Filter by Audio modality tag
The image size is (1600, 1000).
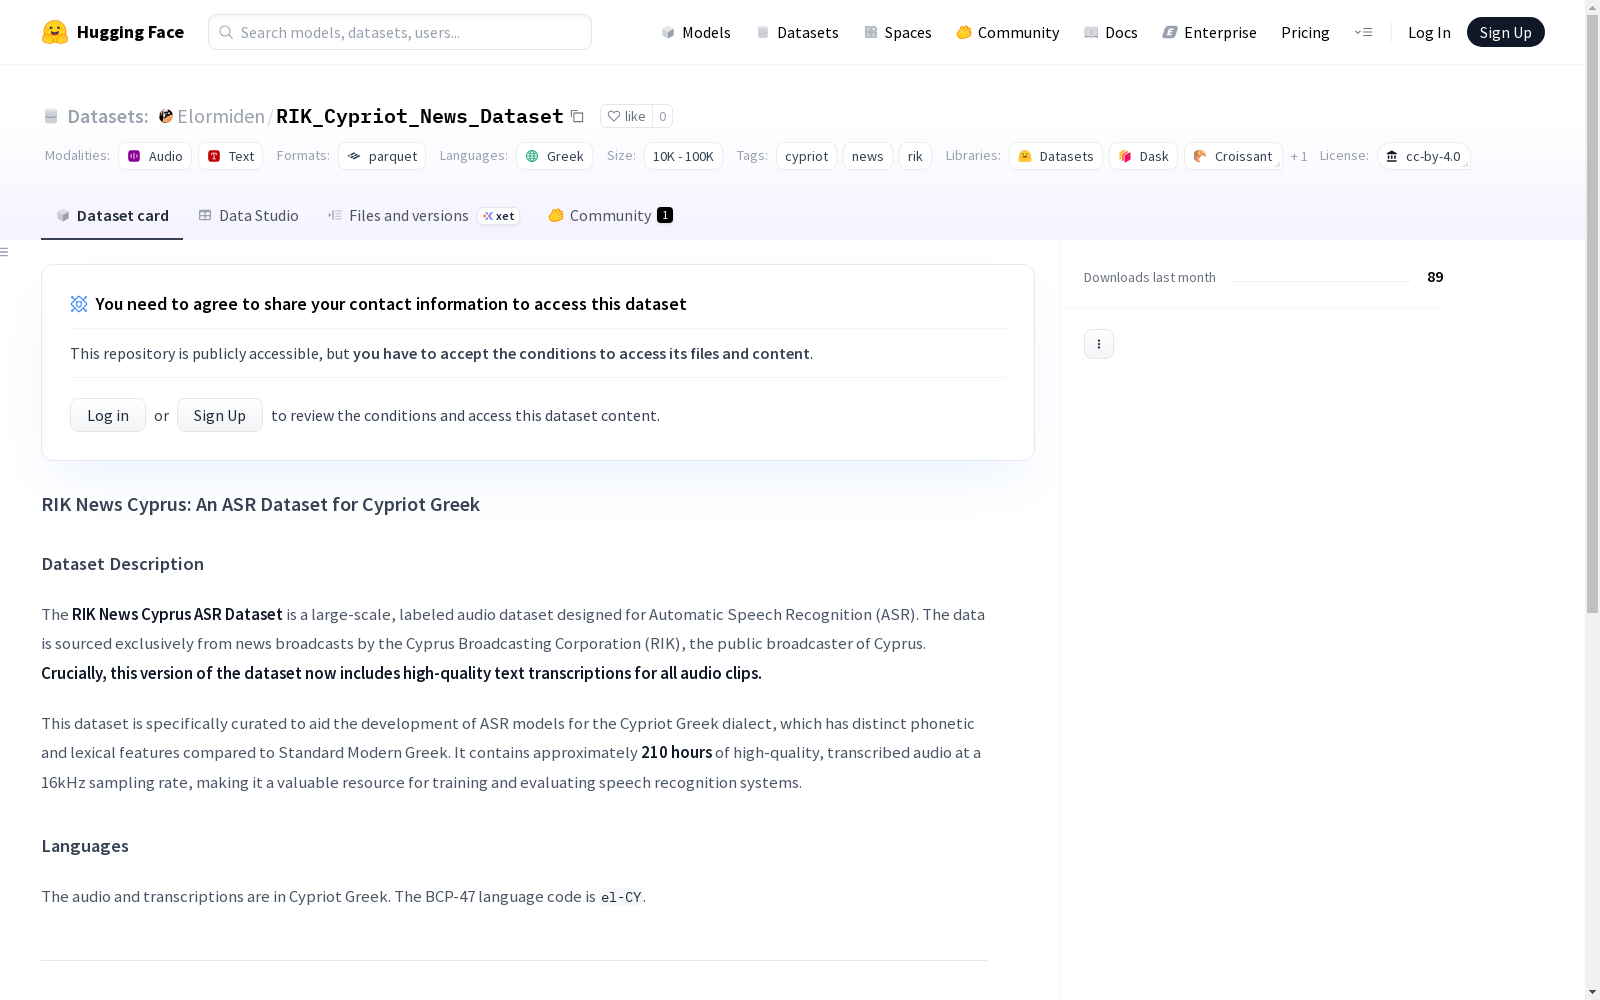[155, 156]
